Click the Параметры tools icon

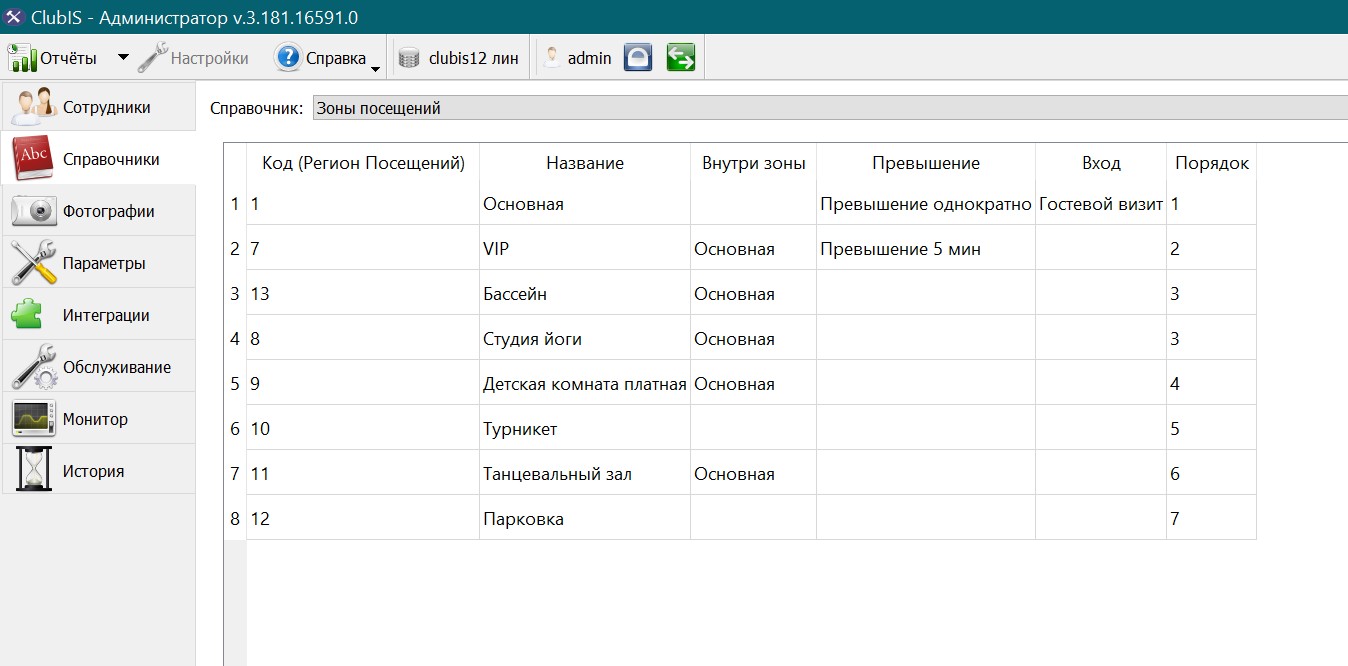click(x=33, y=263)
